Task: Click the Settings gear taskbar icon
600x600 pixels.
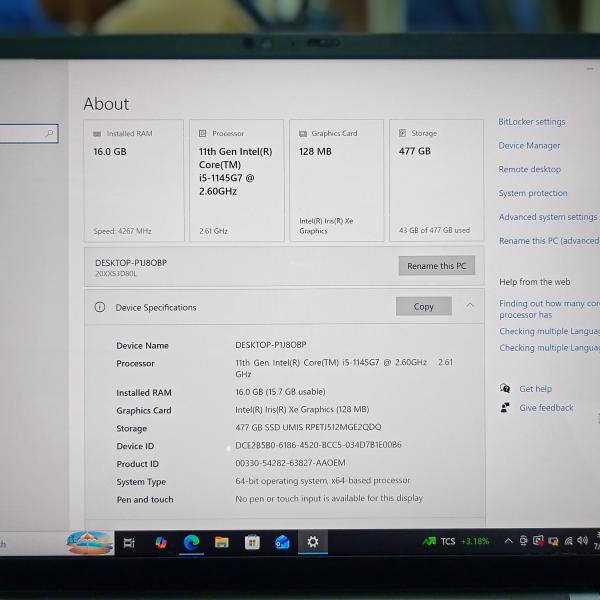Action: [313, 541]
